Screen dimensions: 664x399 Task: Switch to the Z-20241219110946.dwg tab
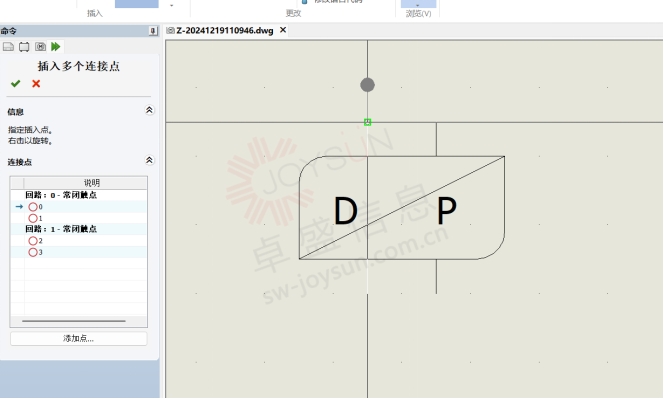click(224, 30)
